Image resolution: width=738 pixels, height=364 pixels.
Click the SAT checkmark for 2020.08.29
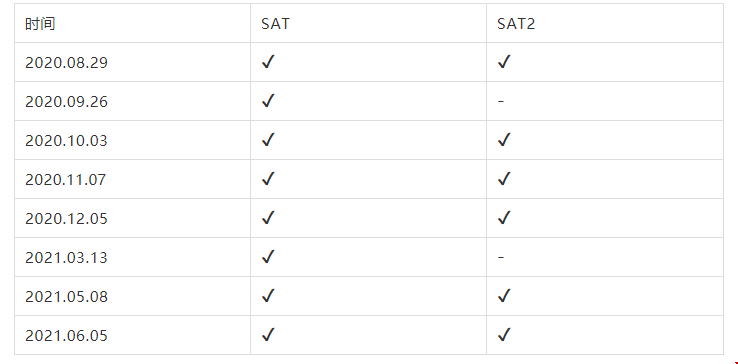[268, 62]
